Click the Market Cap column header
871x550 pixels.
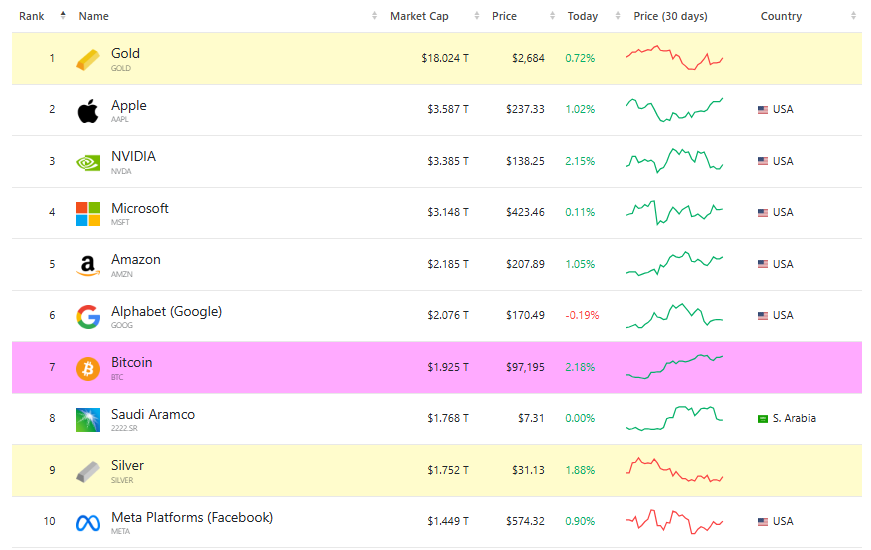pyautogui.click(x=419, y=16)
